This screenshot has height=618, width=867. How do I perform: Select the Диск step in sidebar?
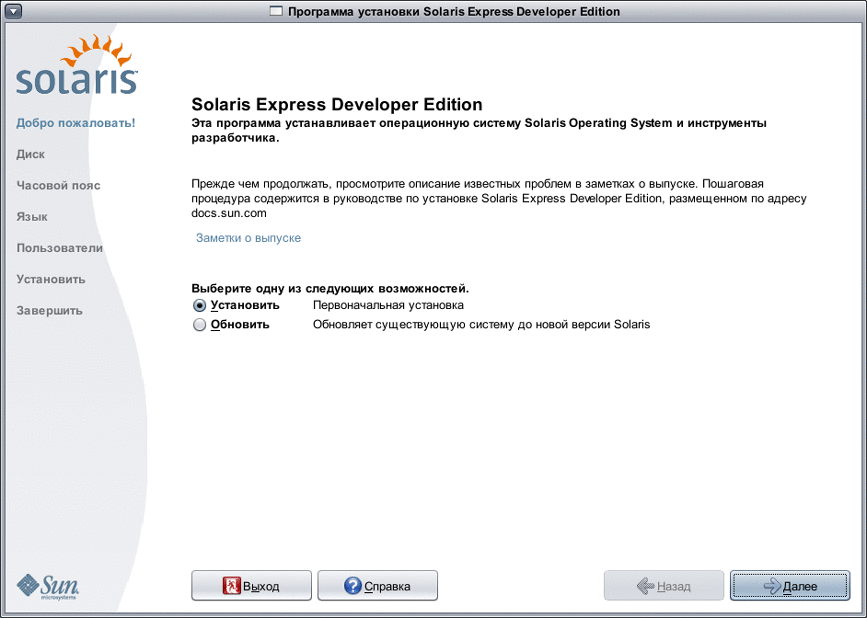point(30,154)
